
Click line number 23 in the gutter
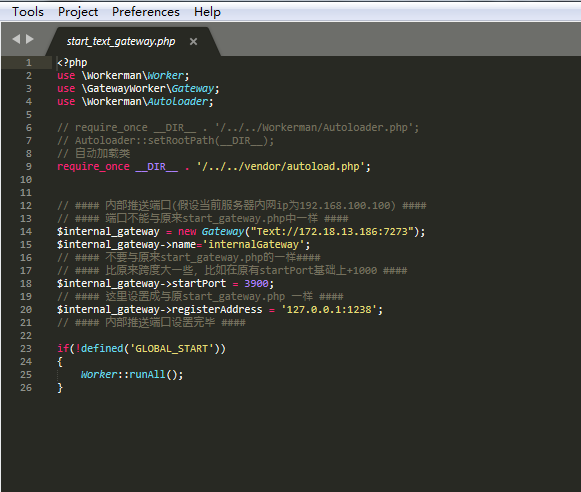[x=26, y=349]
